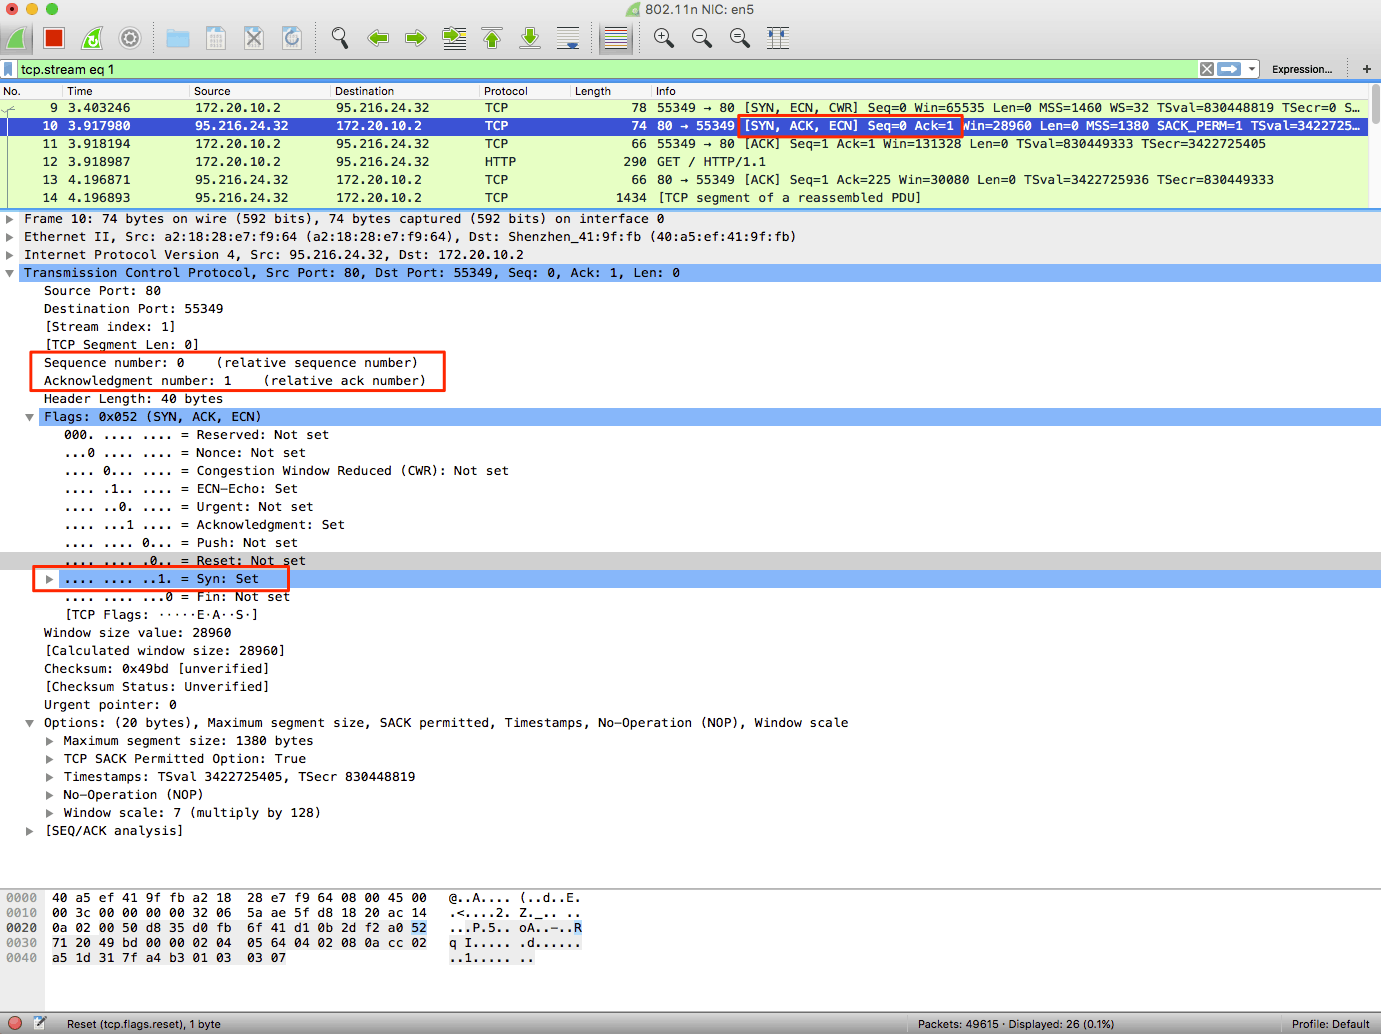1381x1034 pixels.
Task: Select packet 14 reassembled PDU row
Action: pos(684,198)
